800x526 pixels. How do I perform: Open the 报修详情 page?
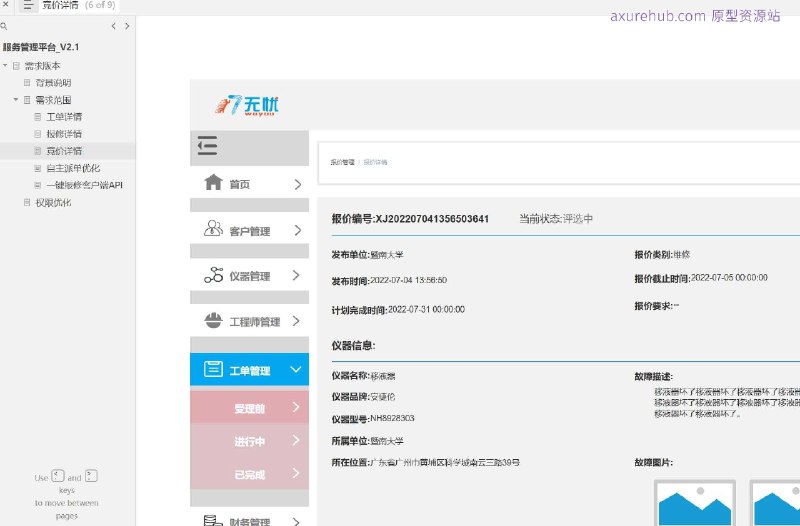point(64,134)
